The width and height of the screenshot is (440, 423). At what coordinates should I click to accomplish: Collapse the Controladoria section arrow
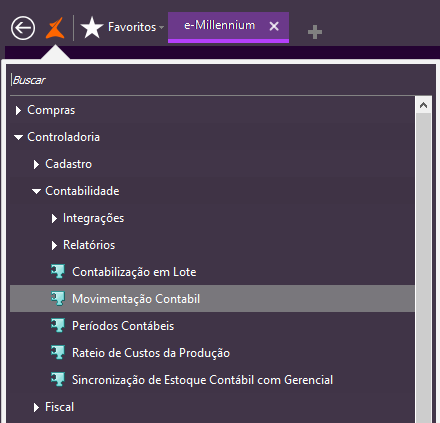click(x=18, y=137)
